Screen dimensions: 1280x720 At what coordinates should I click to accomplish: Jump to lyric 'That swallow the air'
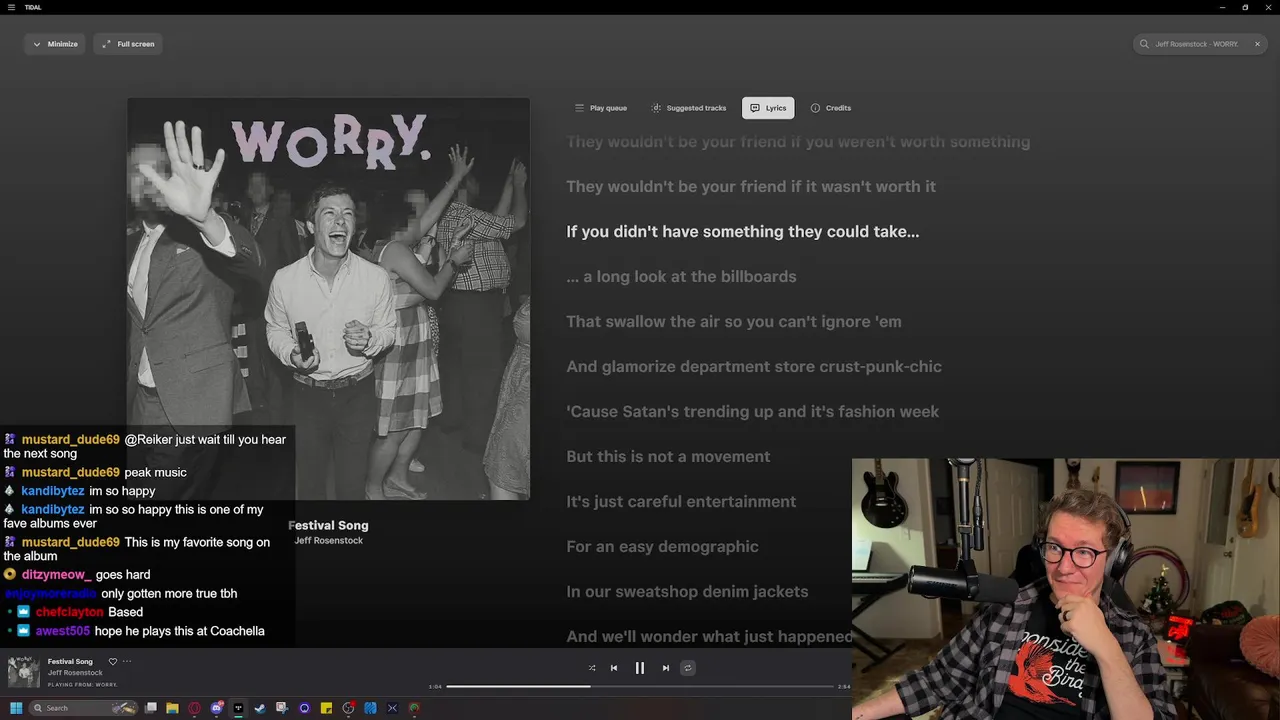[734, 322]
